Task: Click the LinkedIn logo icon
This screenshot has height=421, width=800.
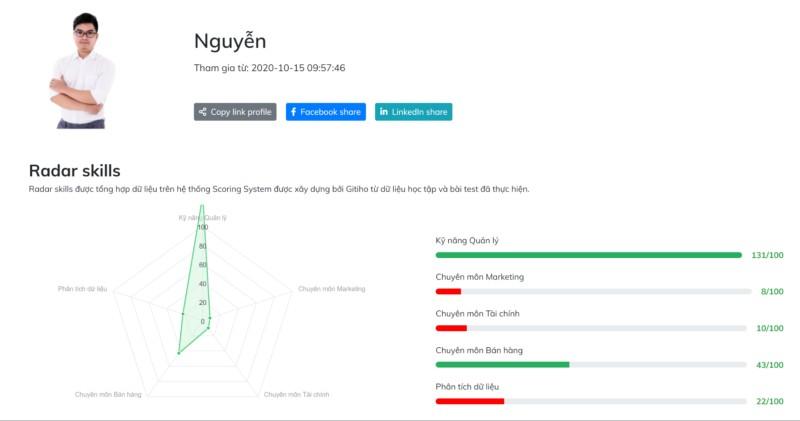Action: pyautogui.click(x=384, y=112)
